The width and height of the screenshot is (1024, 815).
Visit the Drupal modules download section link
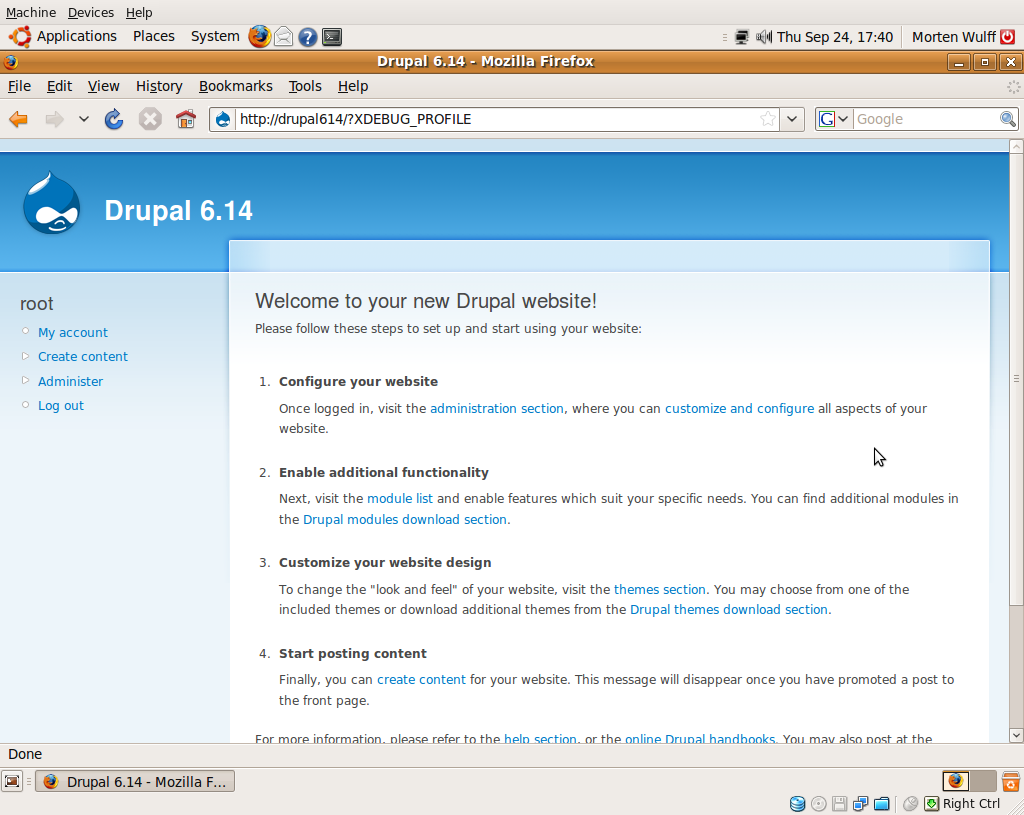coord(405,519)
